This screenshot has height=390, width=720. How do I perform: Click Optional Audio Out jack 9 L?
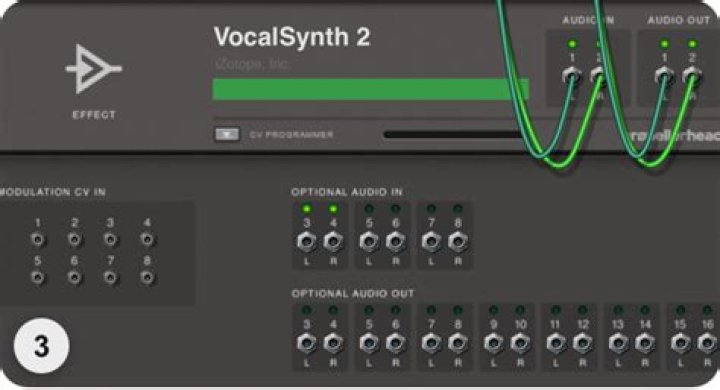(x=494, y=343)
